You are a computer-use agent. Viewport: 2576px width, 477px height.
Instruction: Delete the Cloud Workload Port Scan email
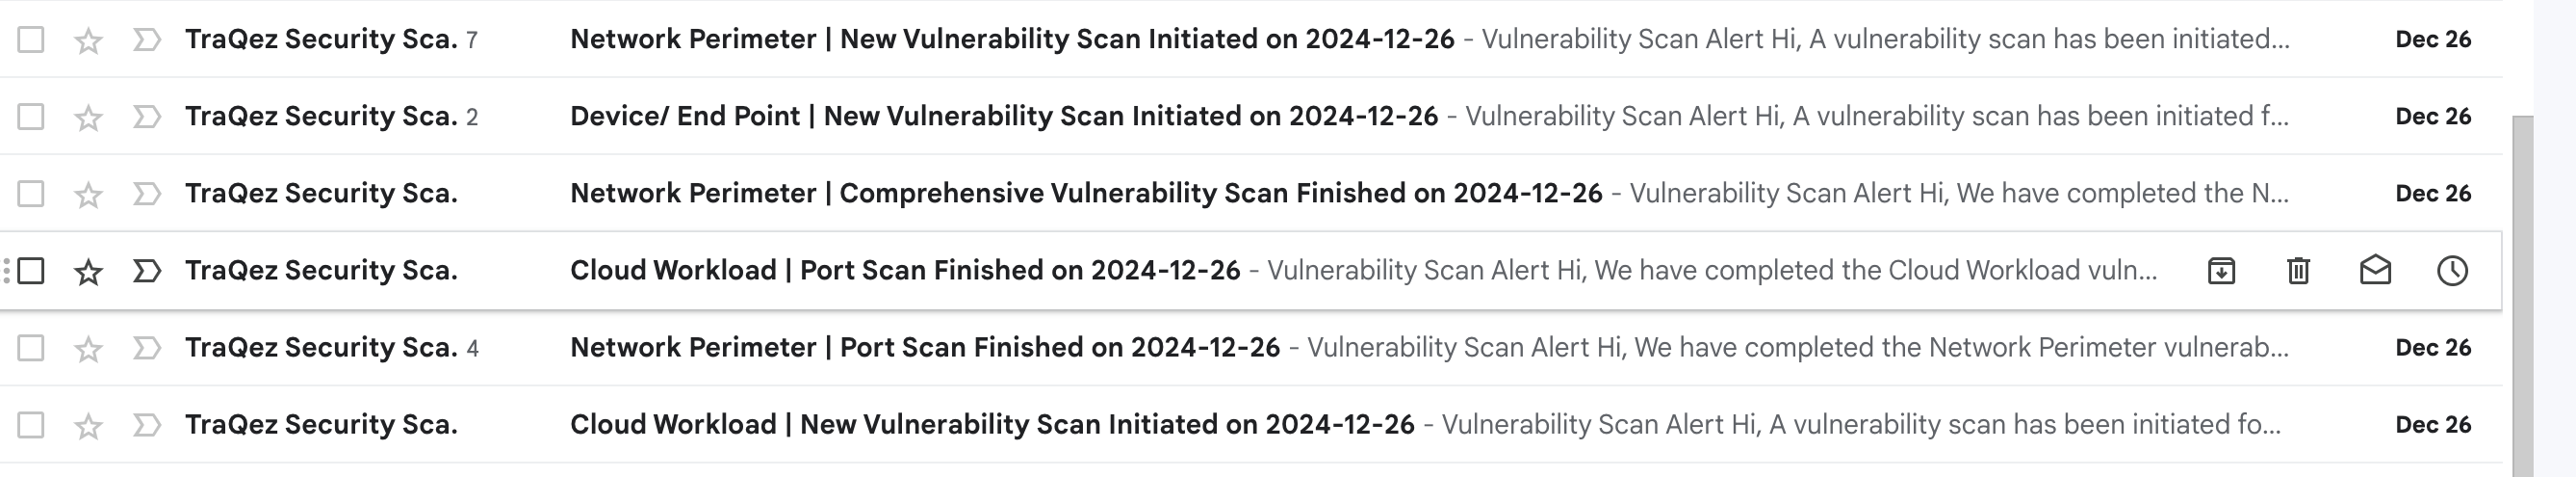point(2298,271)
